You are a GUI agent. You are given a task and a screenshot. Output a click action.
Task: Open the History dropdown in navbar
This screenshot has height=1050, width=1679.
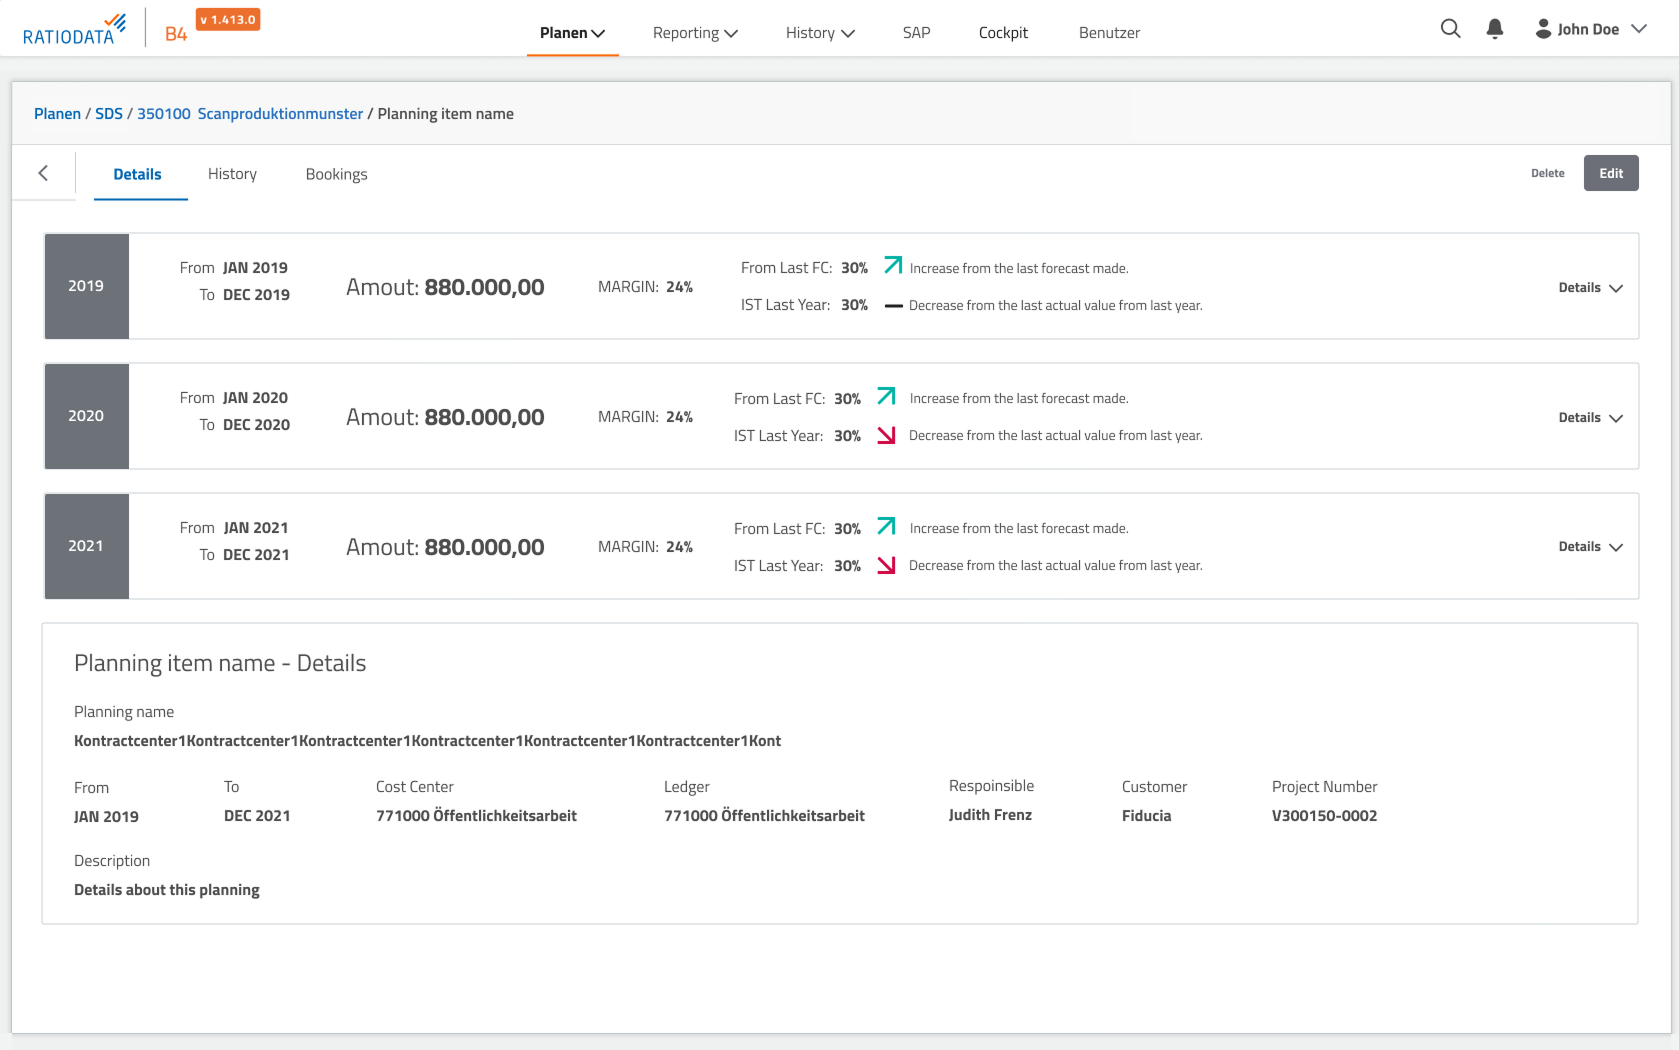click(820, 33)
